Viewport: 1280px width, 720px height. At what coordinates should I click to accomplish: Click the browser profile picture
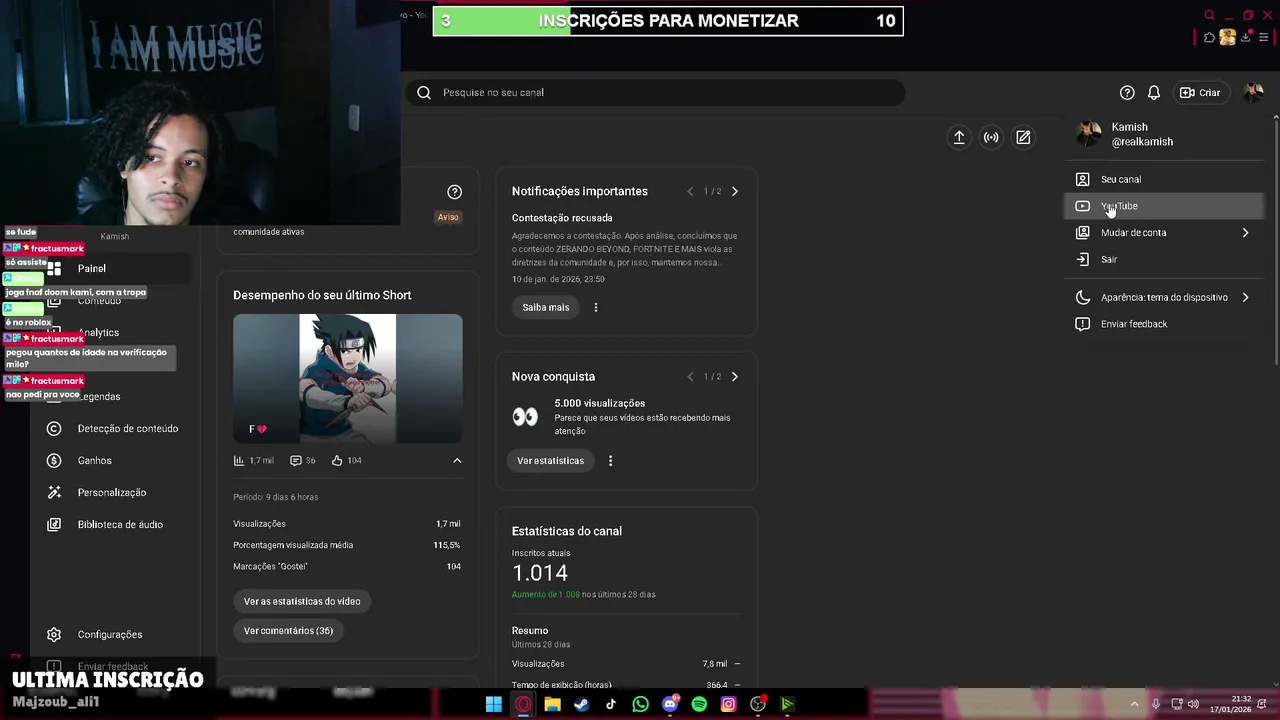point(1228,38)
